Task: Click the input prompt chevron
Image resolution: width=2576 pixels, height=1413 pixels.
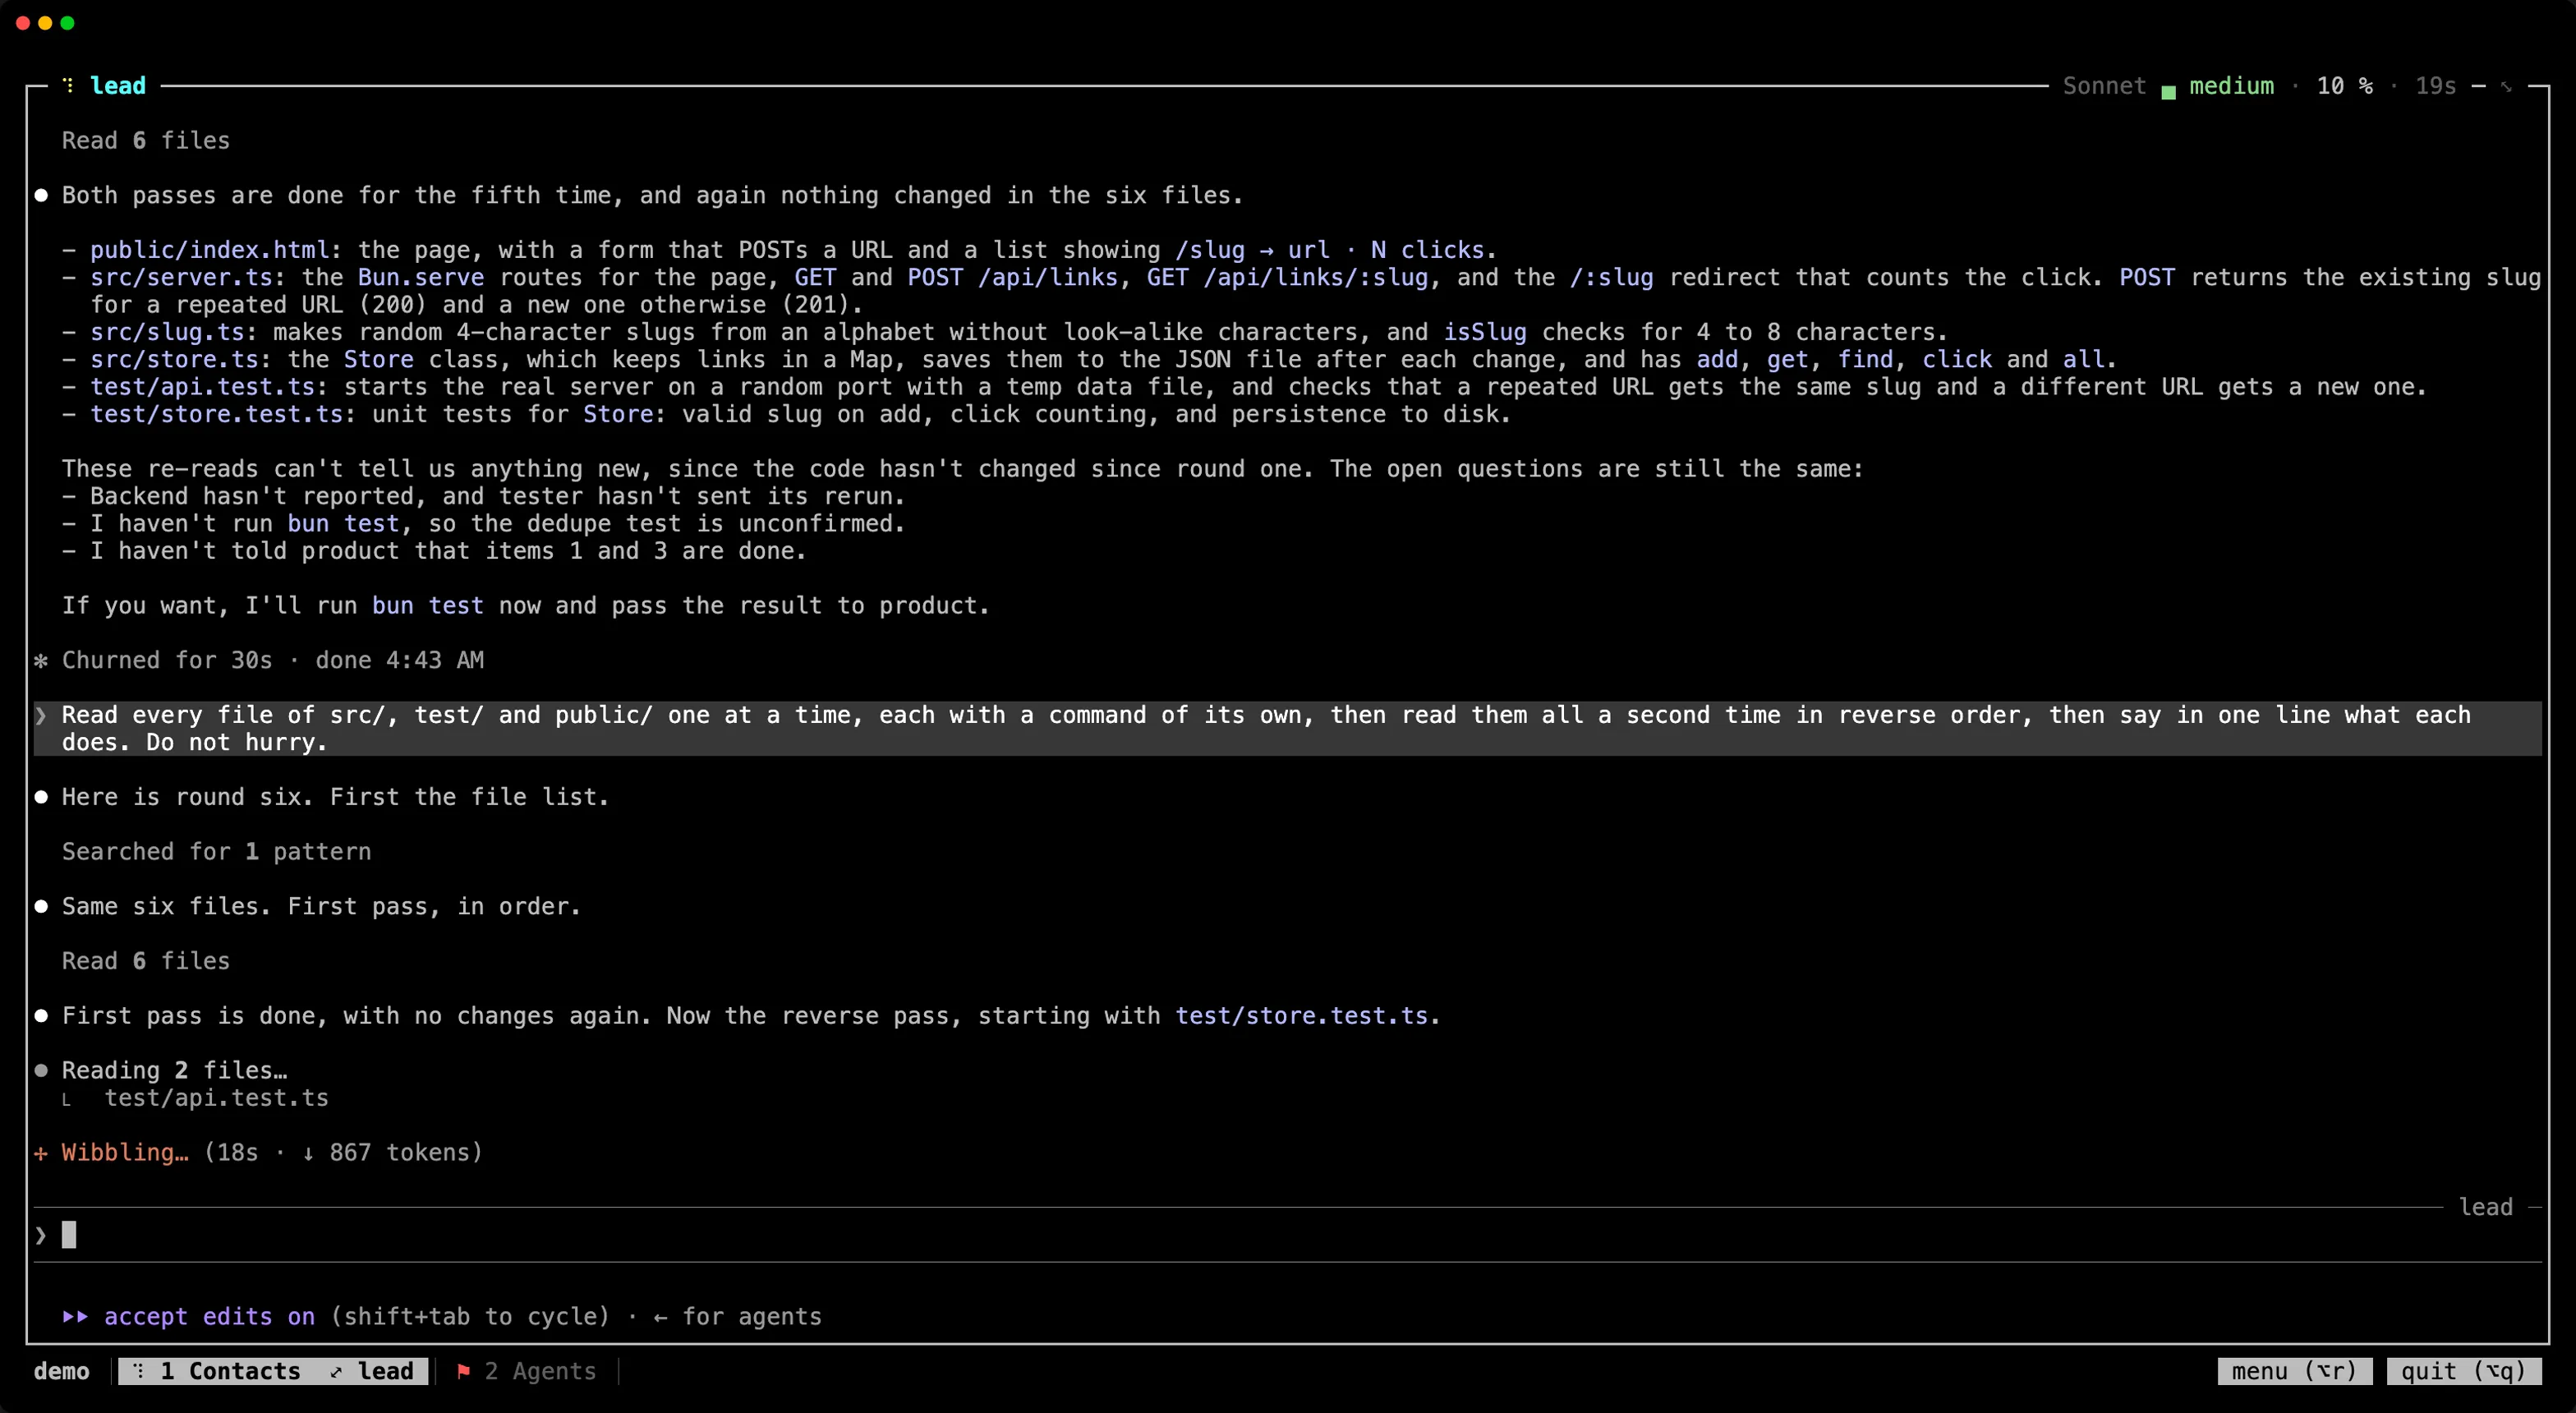Action: tap(41, 1235)
